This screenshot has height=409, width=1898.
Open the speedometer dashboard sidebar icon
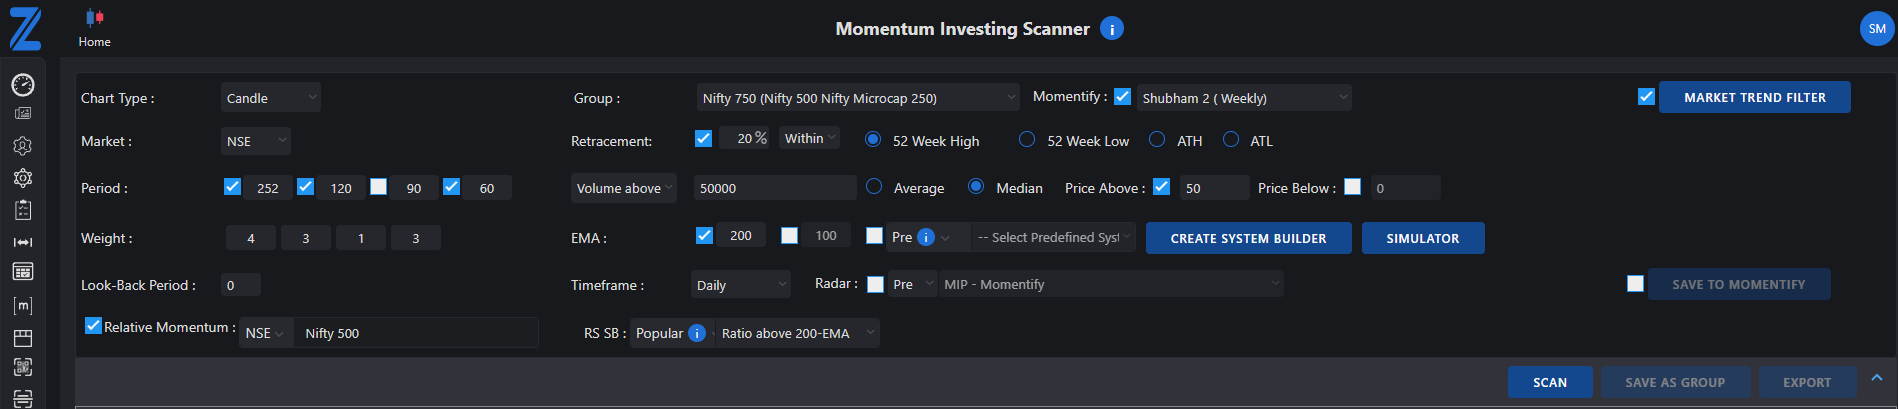coord(23,85)
